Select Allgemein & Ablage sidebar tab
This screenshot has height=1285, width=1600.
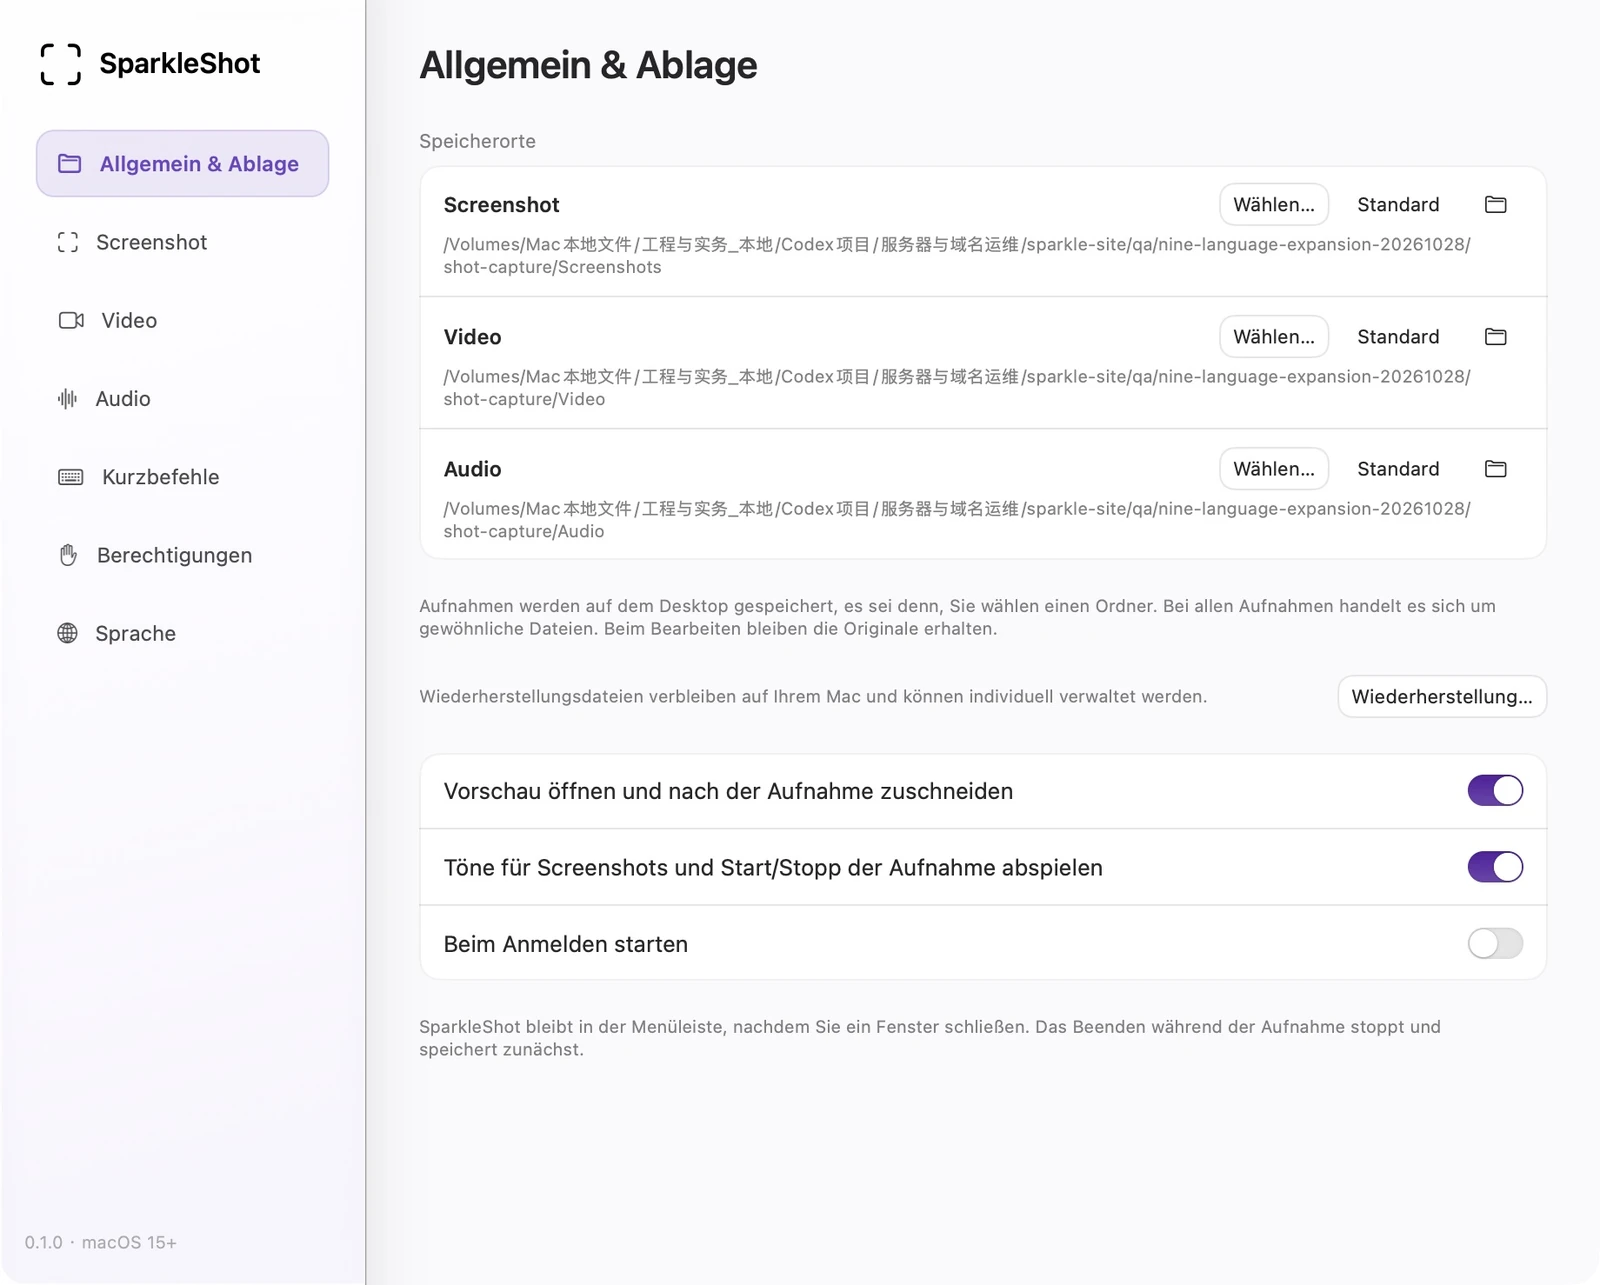coord(182,163)
